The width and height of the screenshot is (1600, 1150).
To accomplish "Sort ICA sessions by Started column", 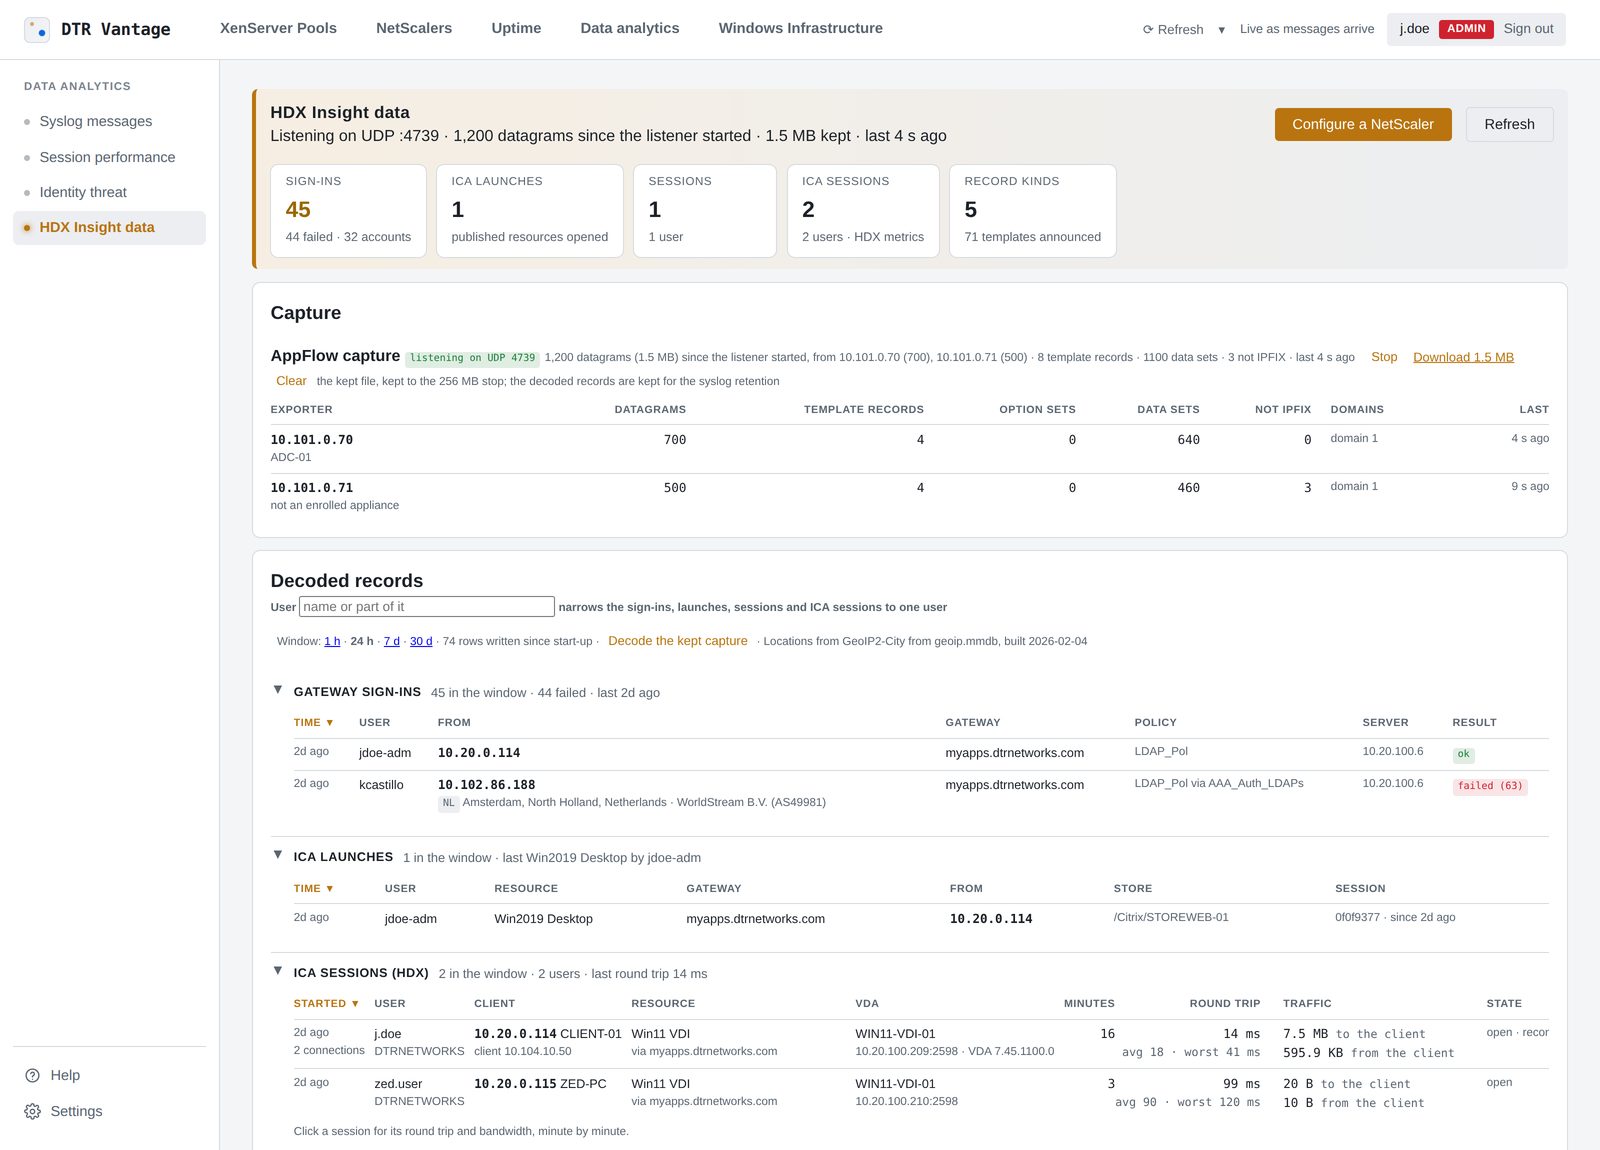I will pyautogui.click(x=326, y=1004).
